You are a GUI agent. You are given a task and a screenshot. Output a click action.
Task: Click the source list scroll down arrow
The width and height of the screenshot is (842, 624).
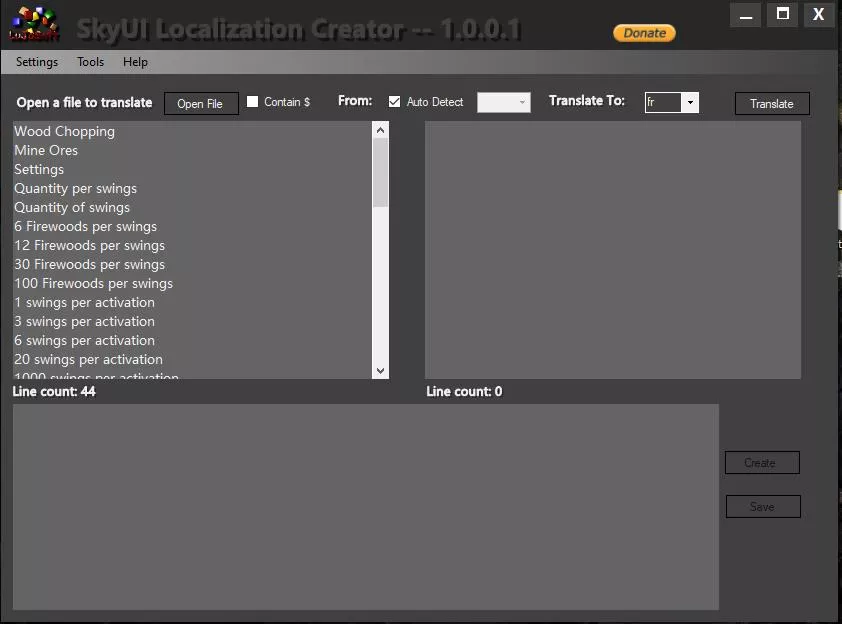[x=380, y=371]
